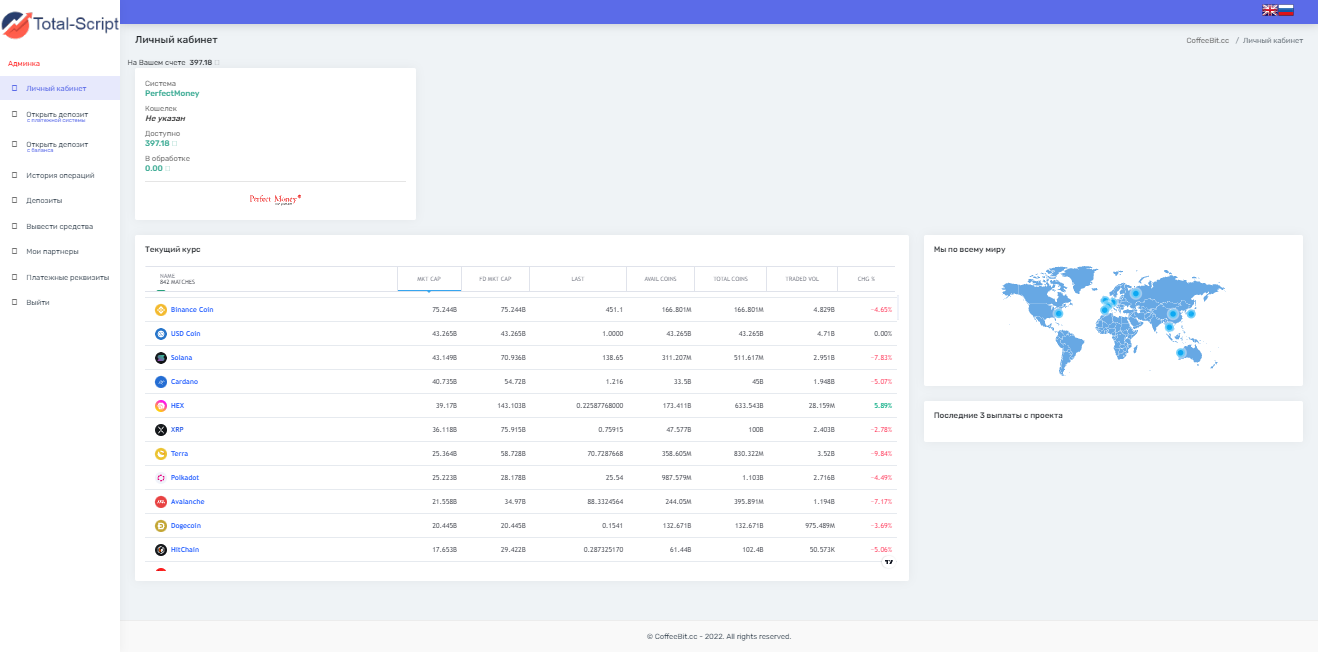This screenshot has width=1318, height=652.
Task: Open the USD Coin link
Action: [x=186, y=334]
